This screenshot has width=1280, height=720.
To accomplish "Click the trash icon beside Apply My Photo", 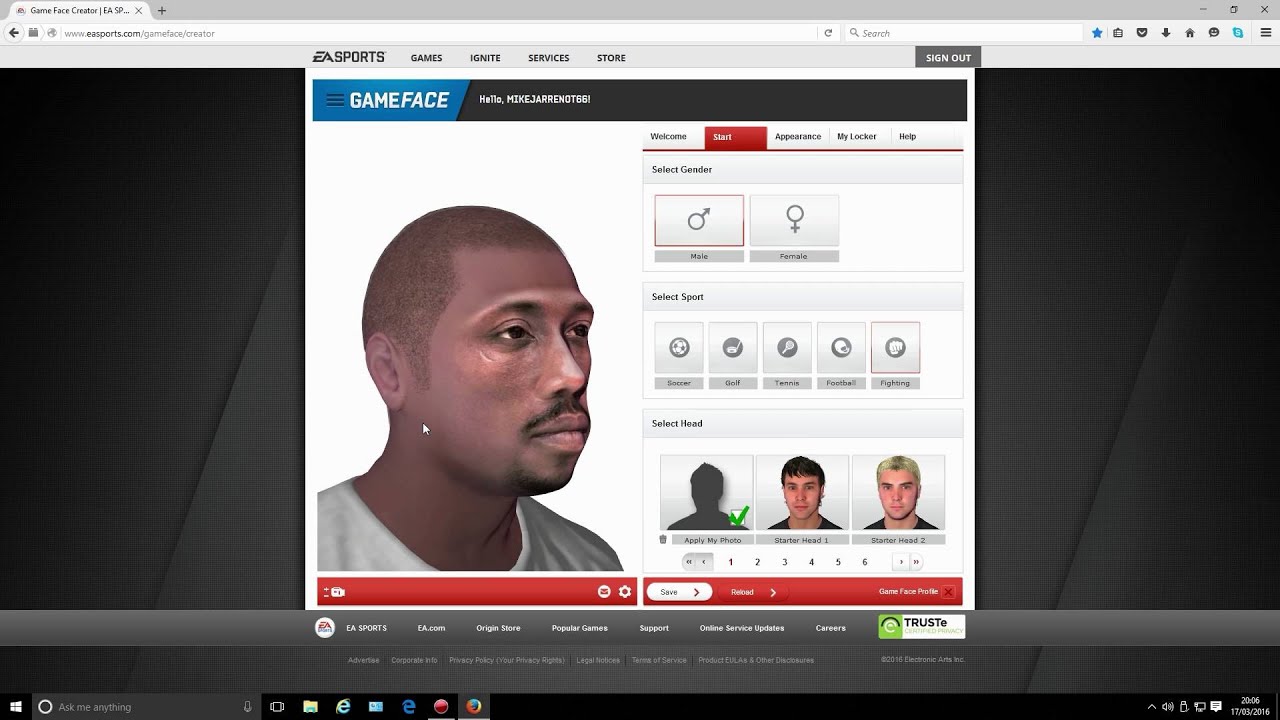I will point(663,540).
